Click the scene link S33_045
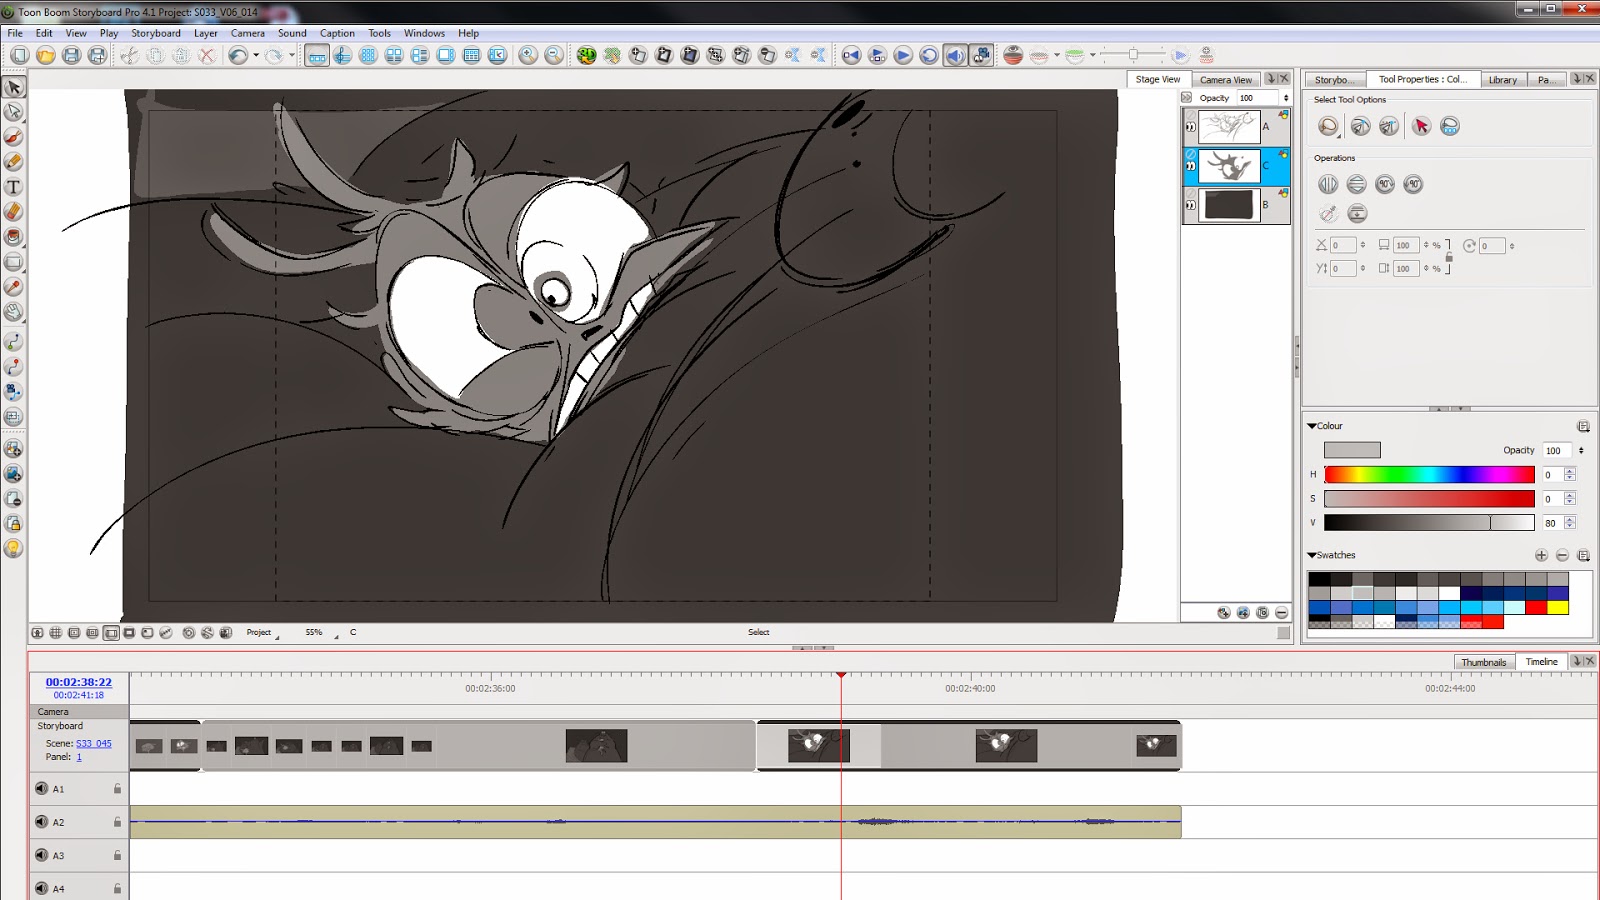The image size is (1600, 900). (94, 744)
